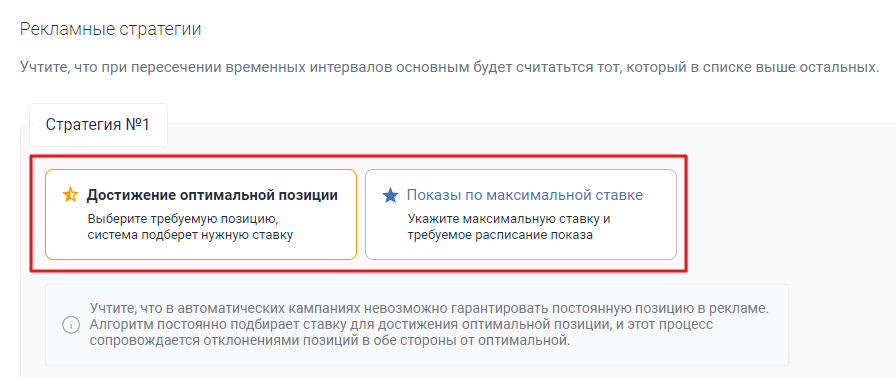The width and height of the screenshot is (896, 377).
Task: Select the Показы по максимальной ставке card
Action: coord(521,215)
